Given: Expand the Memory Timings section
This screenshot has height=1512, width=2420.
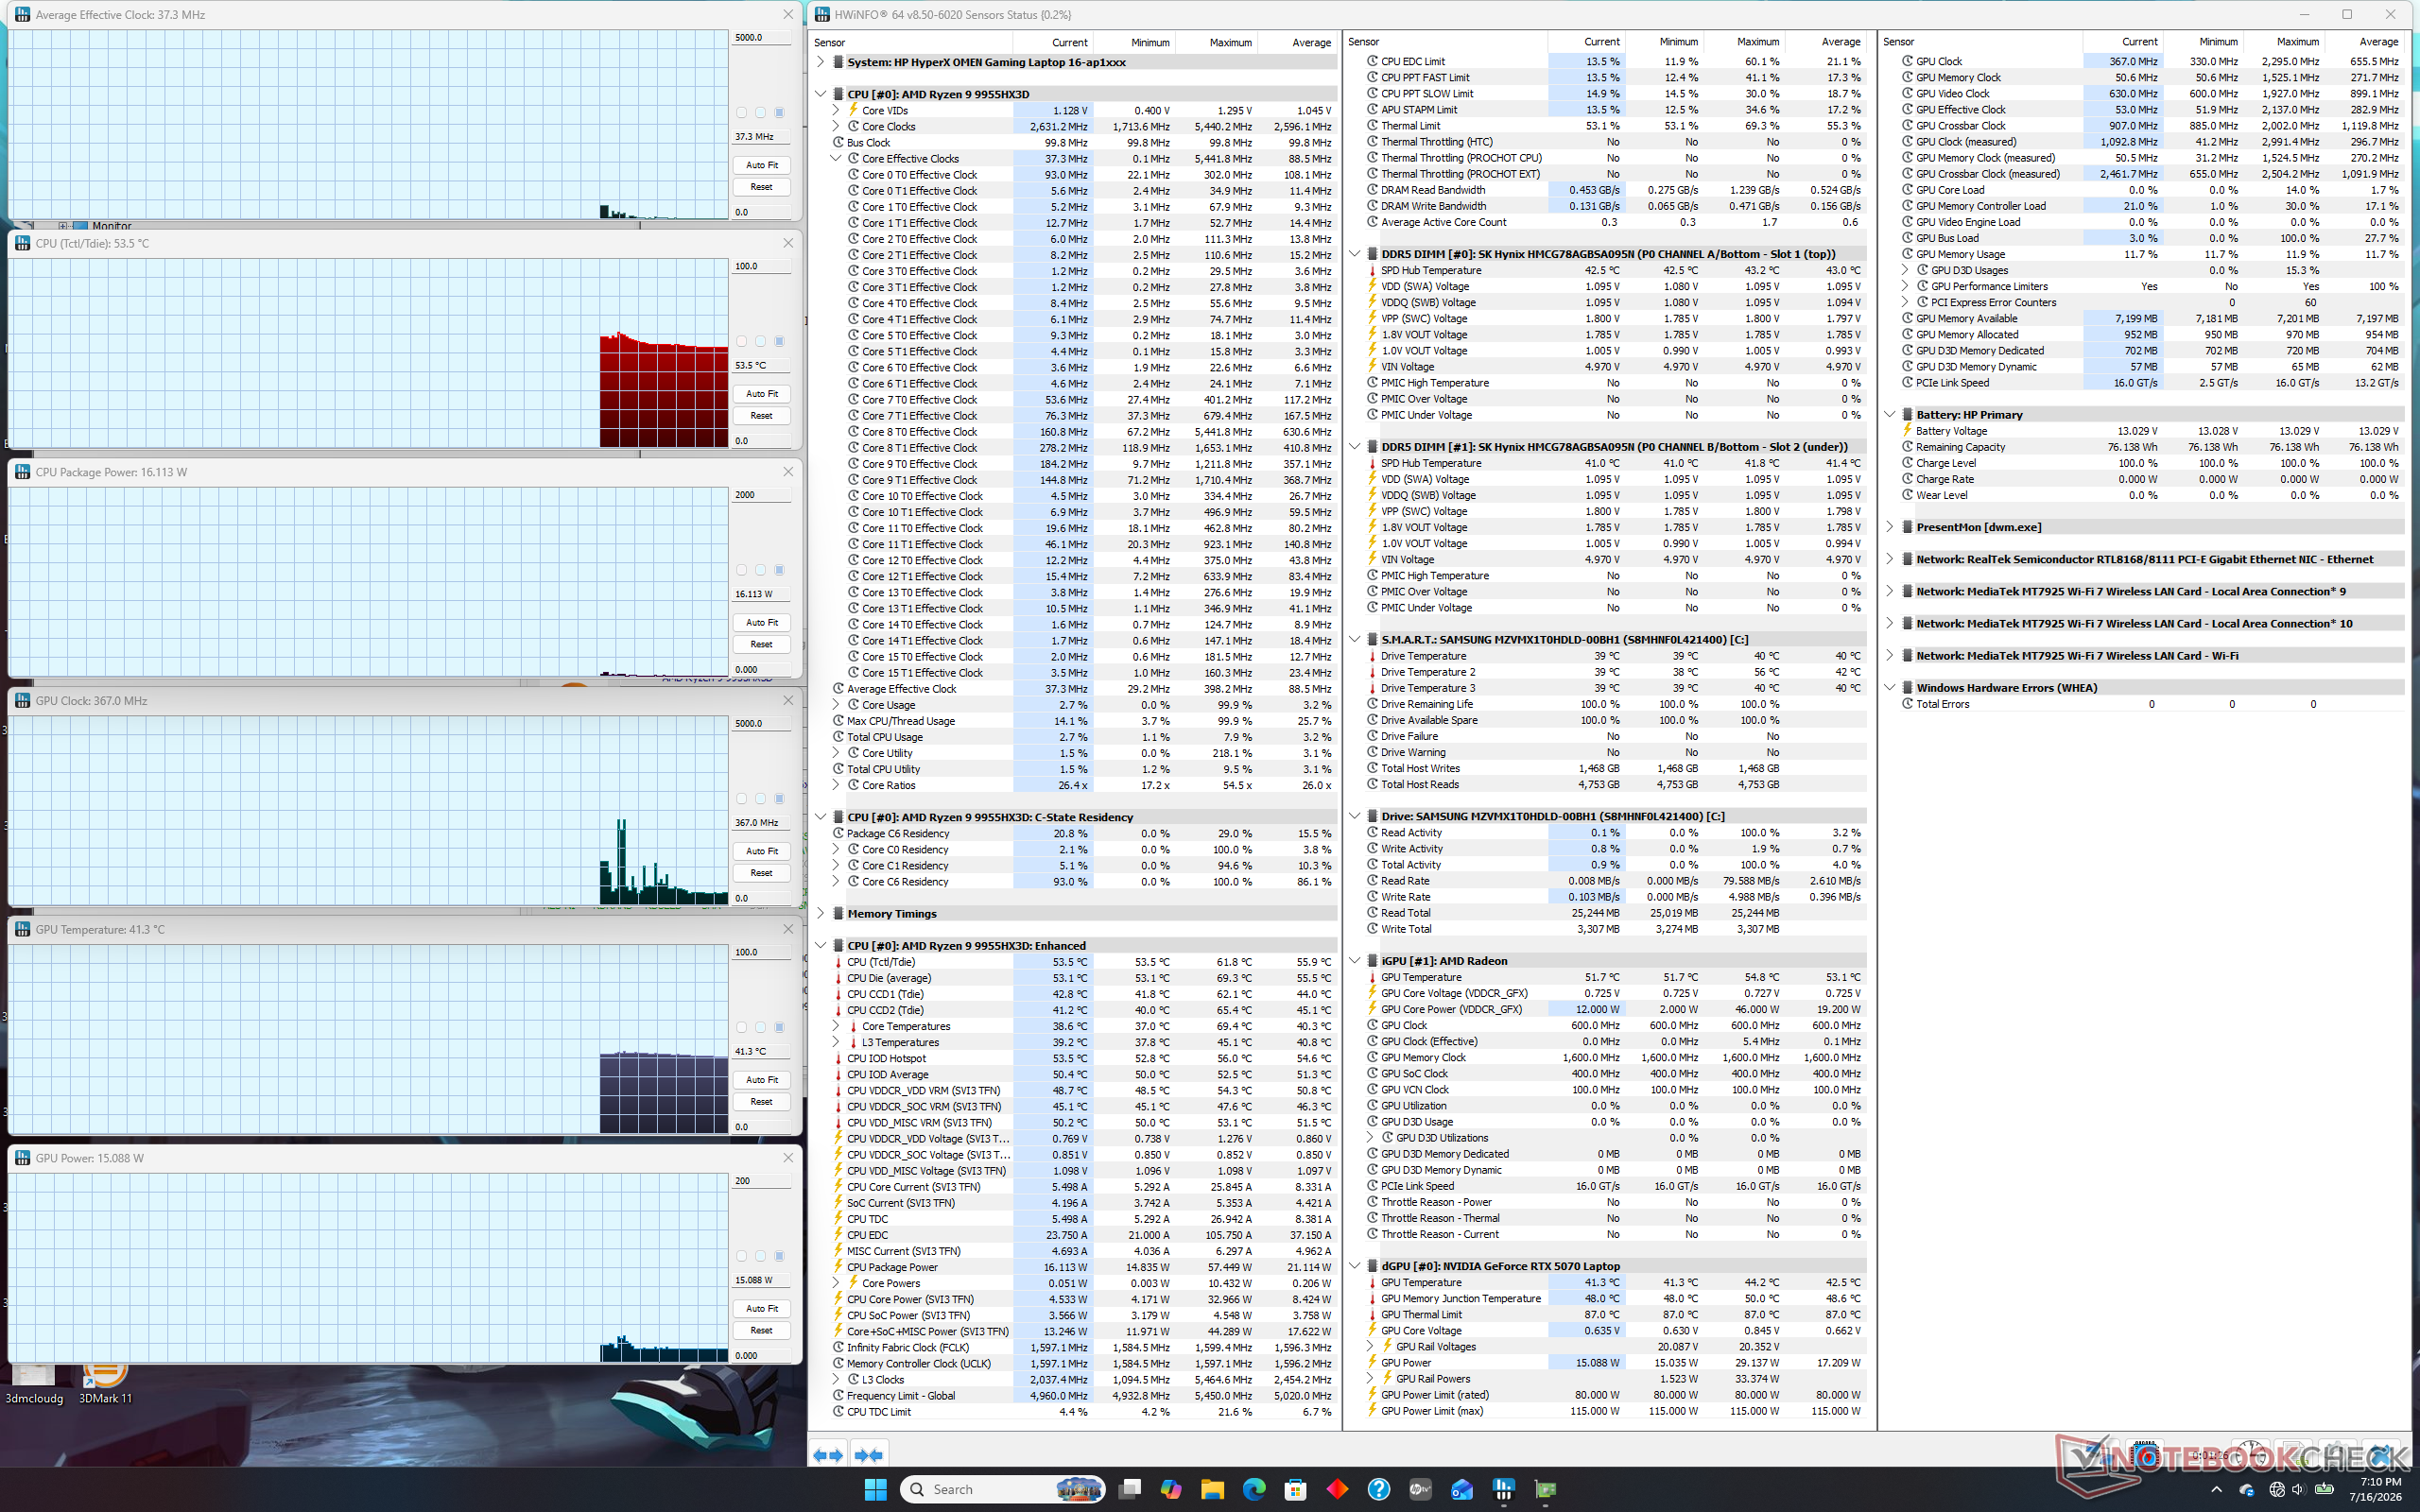Looking at the screenshot, I should click(821, 913).
